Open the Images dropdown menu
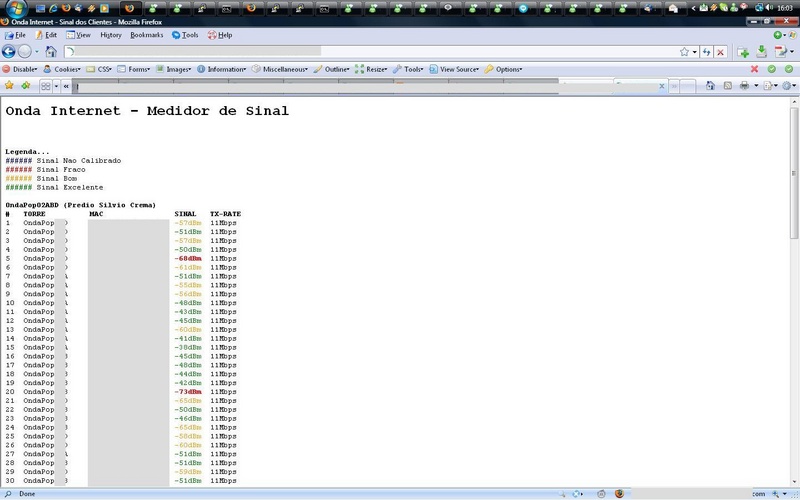This screenshot has width=800, height=500. point(173,69)
